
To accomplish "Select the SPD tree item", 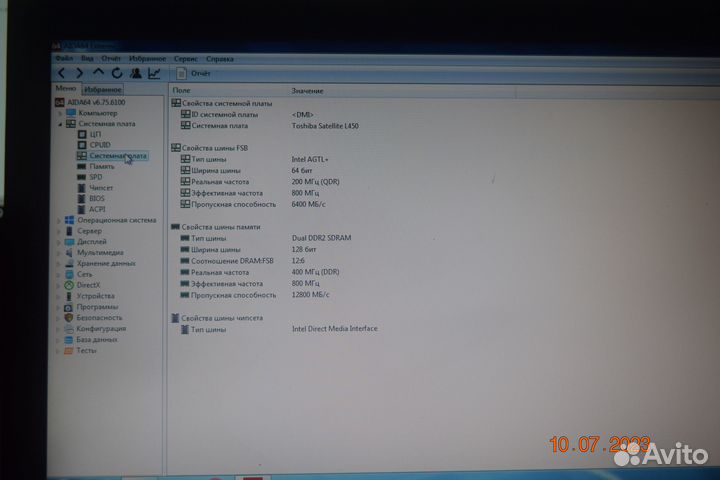I will point(96,177).
